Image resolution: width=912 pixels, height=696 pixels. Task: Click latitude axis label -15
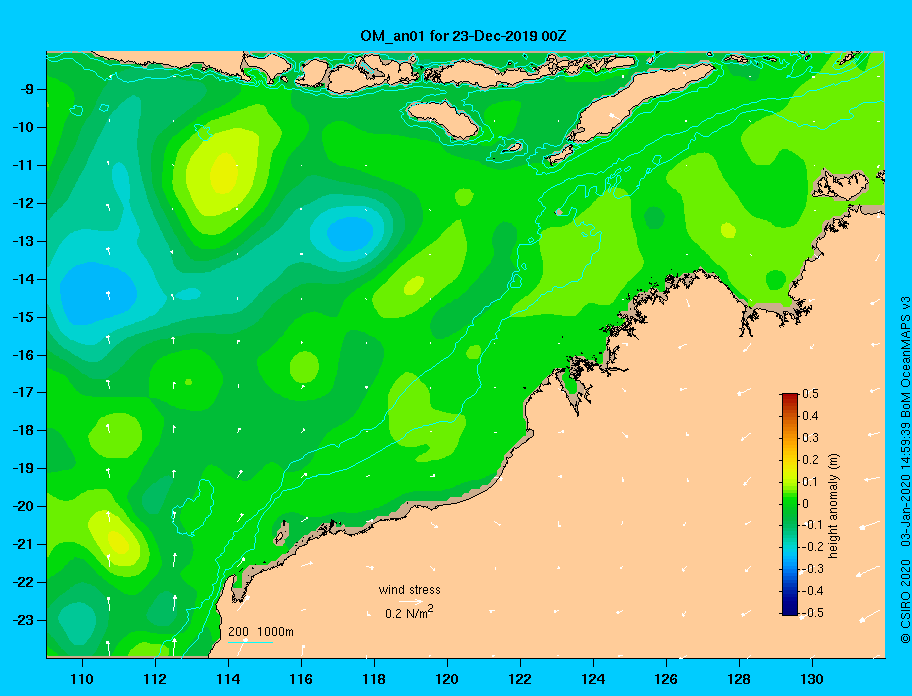[22, 317]
